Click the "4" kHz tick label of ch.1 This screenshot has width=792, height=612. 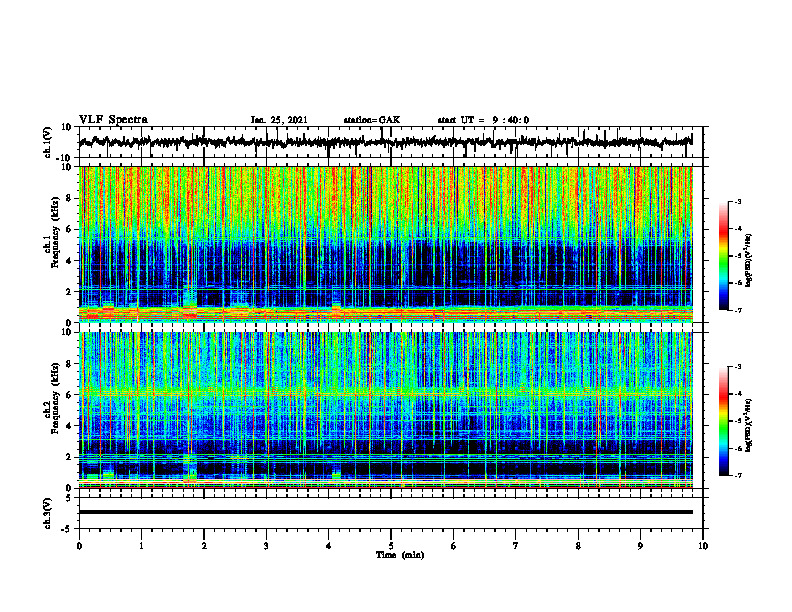tap(69, 261)
